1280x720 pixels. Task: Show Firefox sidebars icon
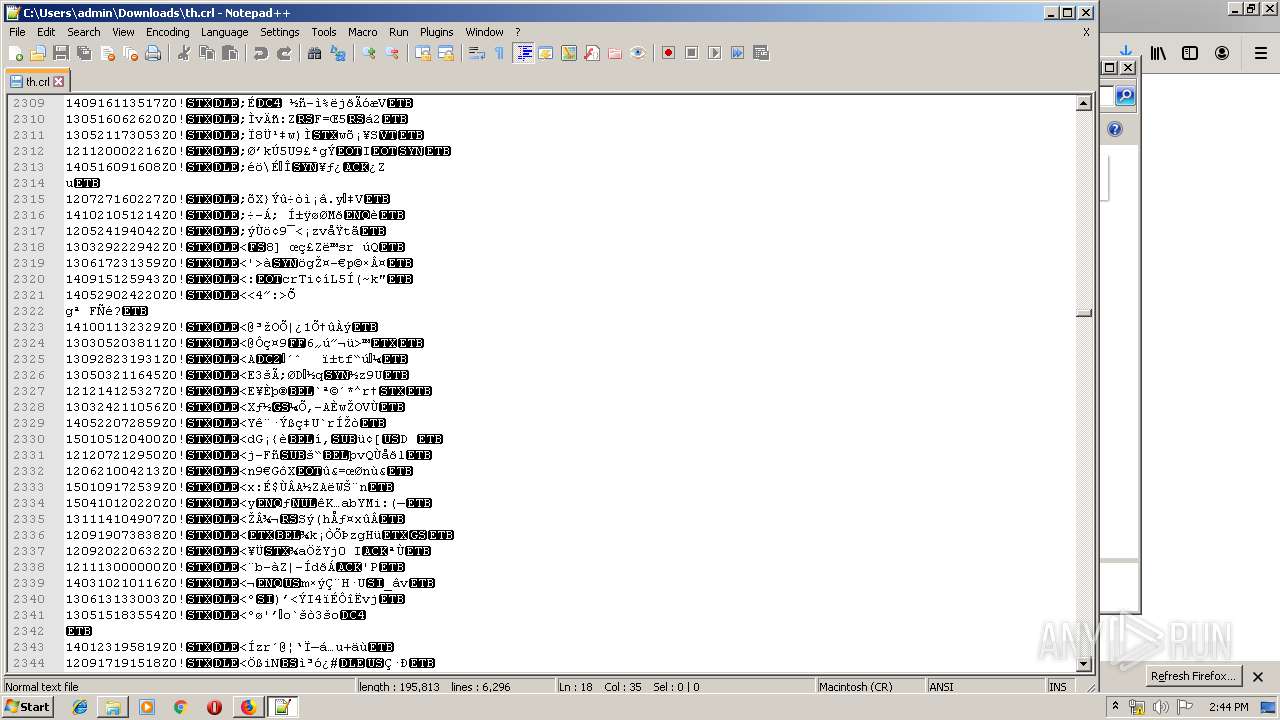(1190, 54)
